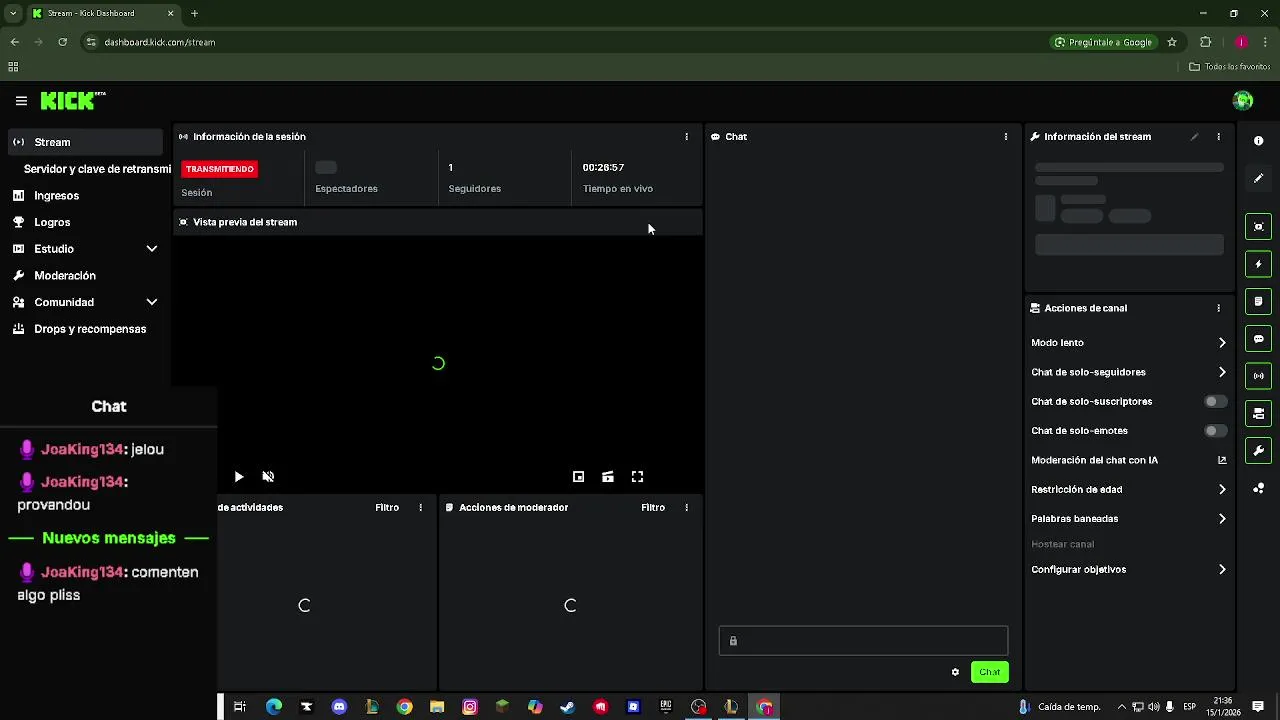Expand Comunidad sidebar section
Viewport: 1280px width, 720px height.
(x=85, y=302)
